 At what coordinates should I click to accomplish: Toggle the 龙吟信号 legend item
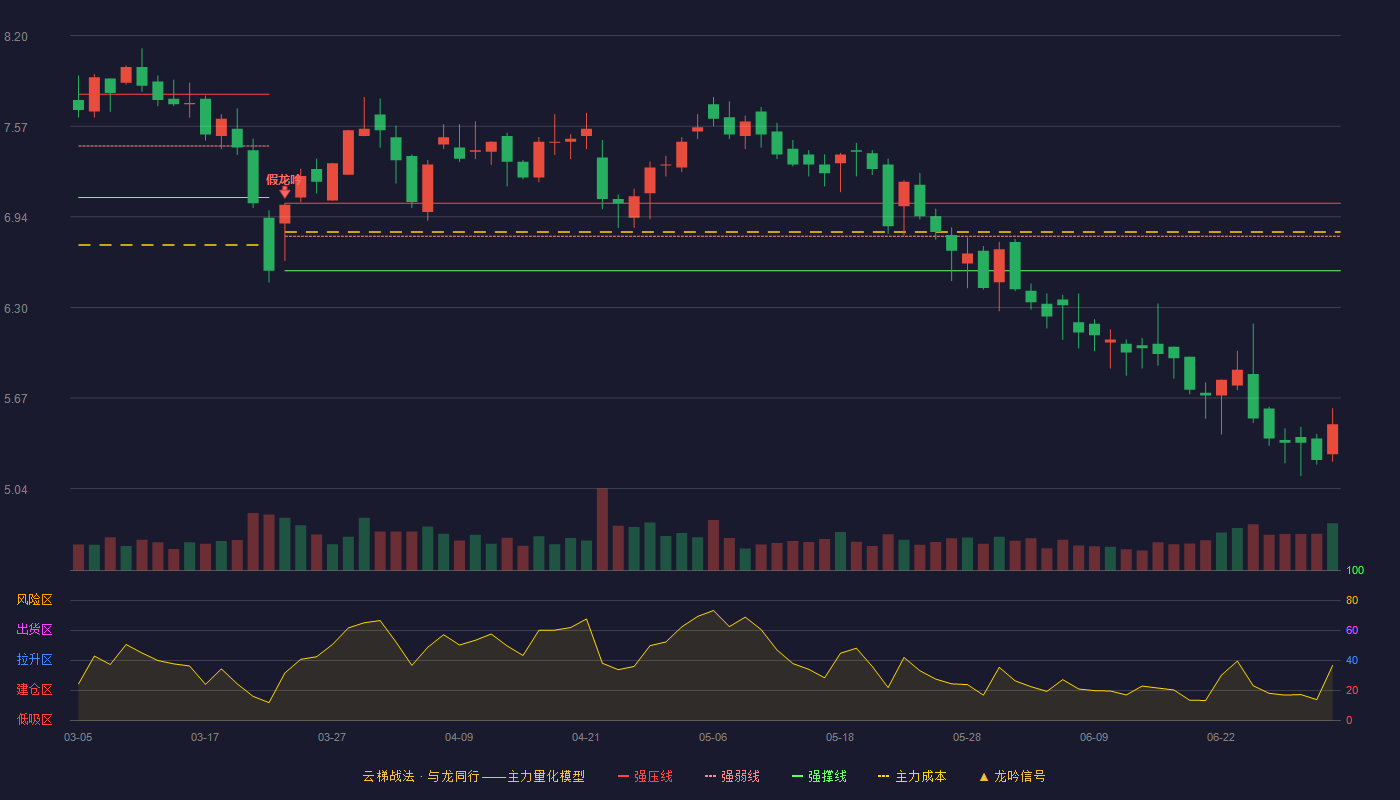pos(1012,776)
